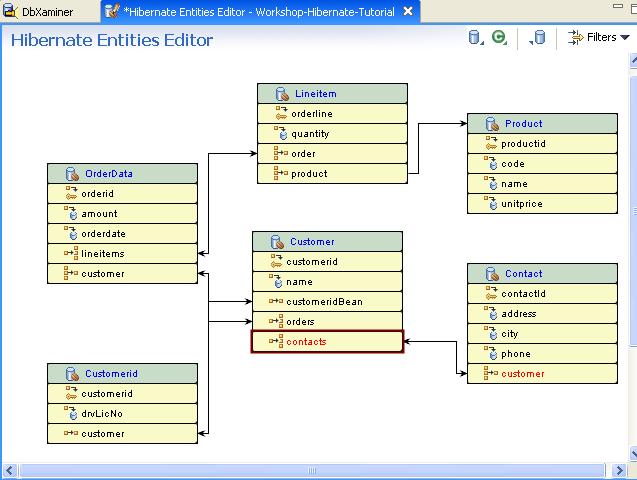Click the collection icon beside contacts

point(276,341)
